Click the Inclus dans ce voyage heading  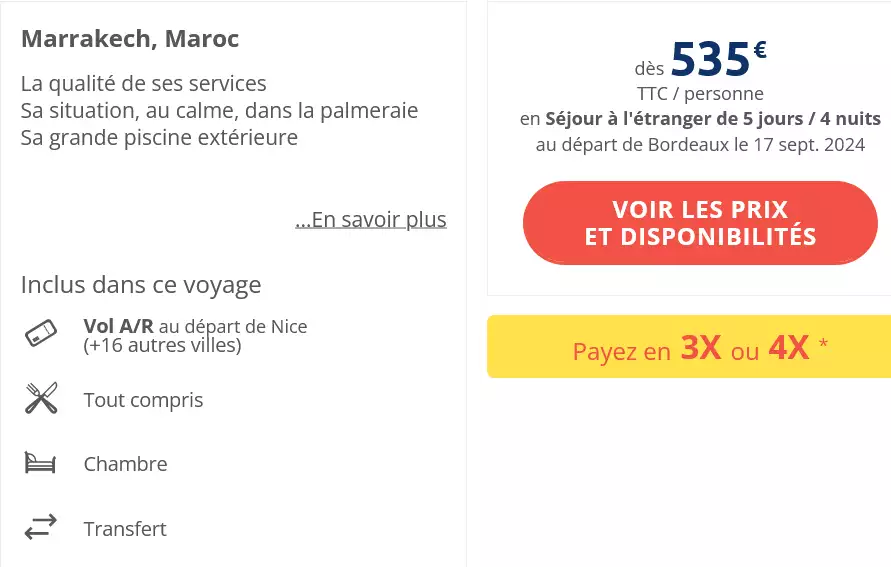141,285
